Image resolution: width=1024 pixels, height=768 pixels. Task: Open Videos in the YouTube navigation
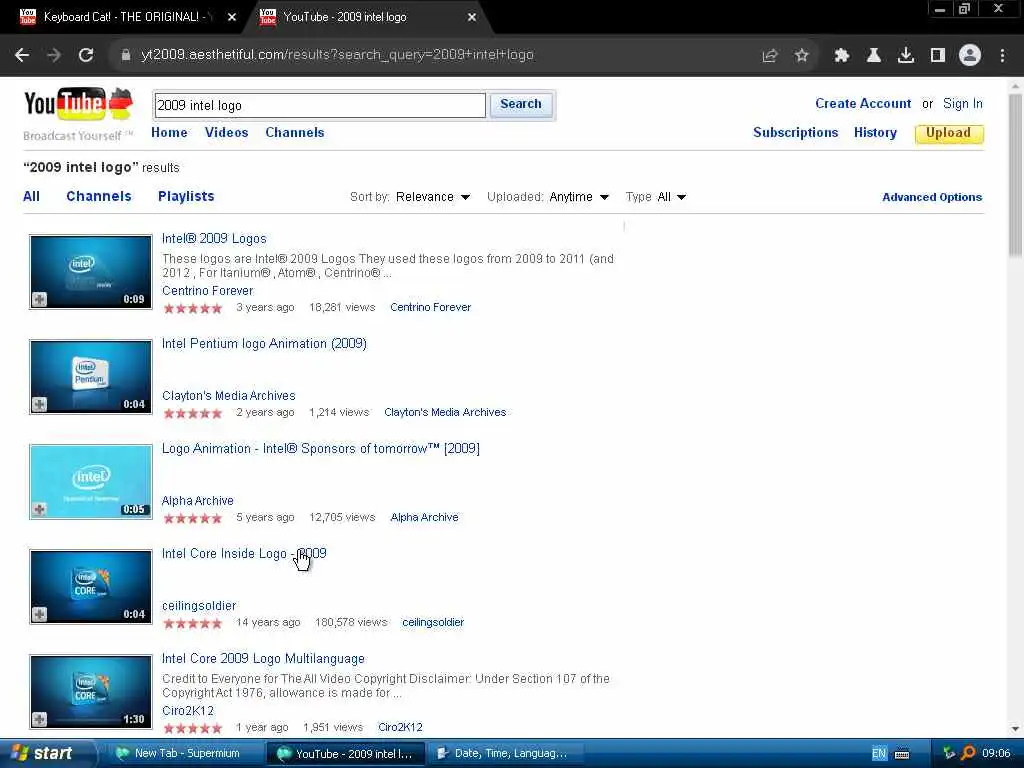(227, 133)
